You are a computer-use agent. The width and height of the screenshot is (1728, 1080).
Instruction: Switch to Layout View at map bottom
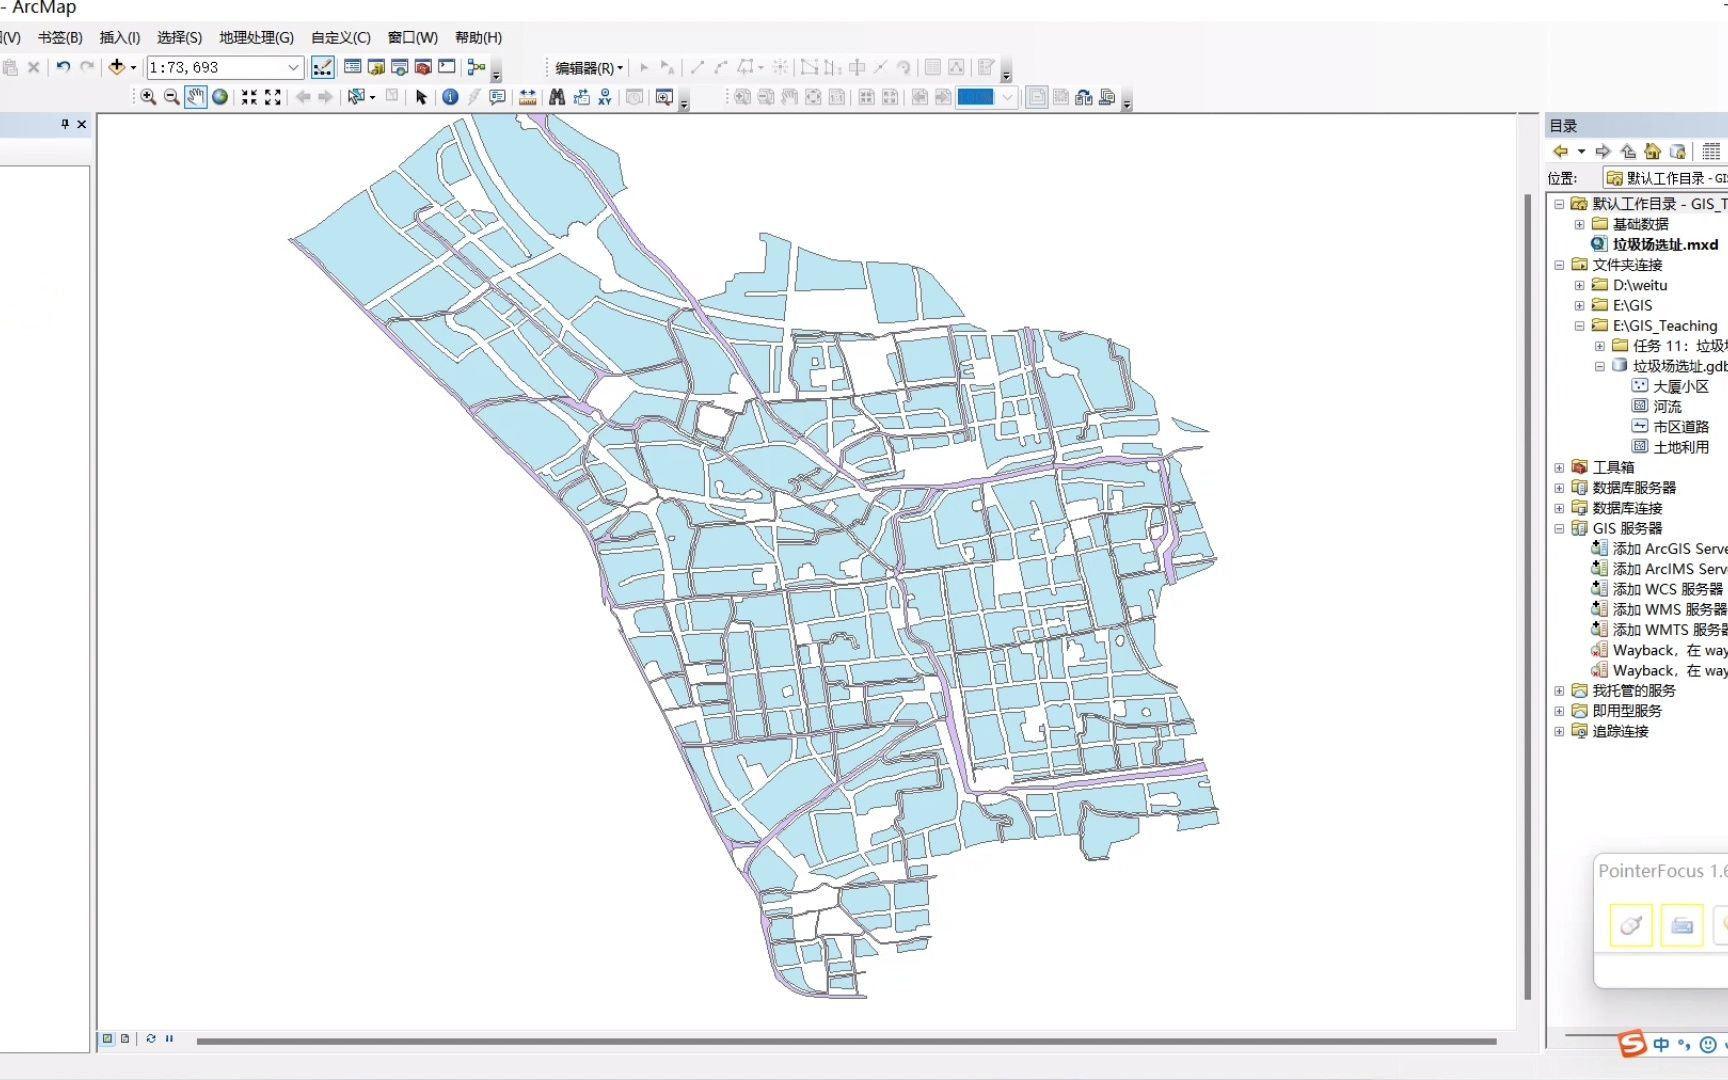[124, 1038]
